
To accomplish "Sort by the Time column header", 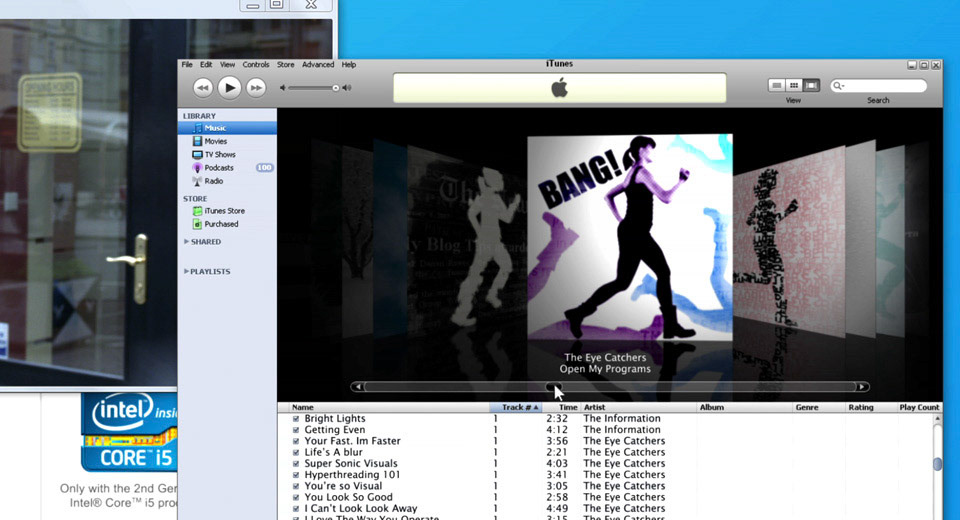I will [x=561, y=407].
